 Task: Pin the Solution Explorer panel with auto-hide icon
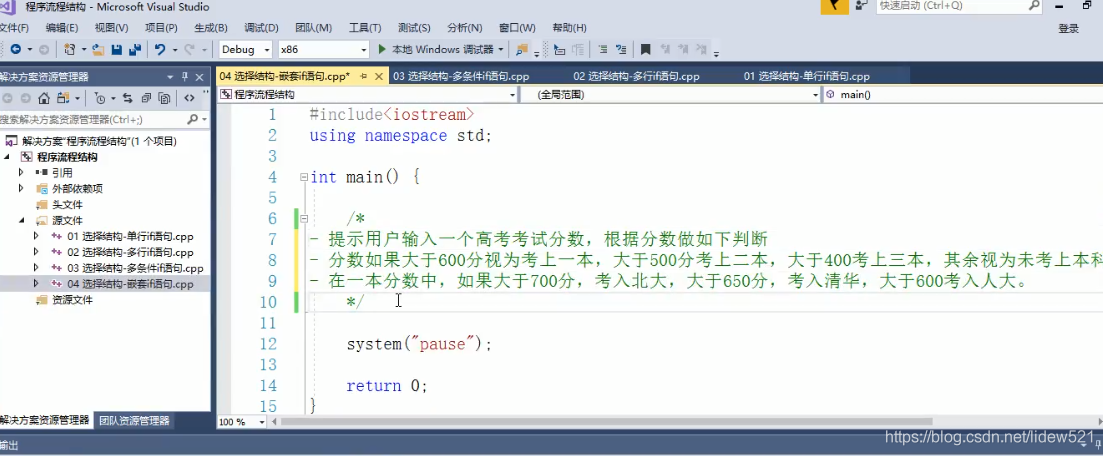click(x=185, y=77)
